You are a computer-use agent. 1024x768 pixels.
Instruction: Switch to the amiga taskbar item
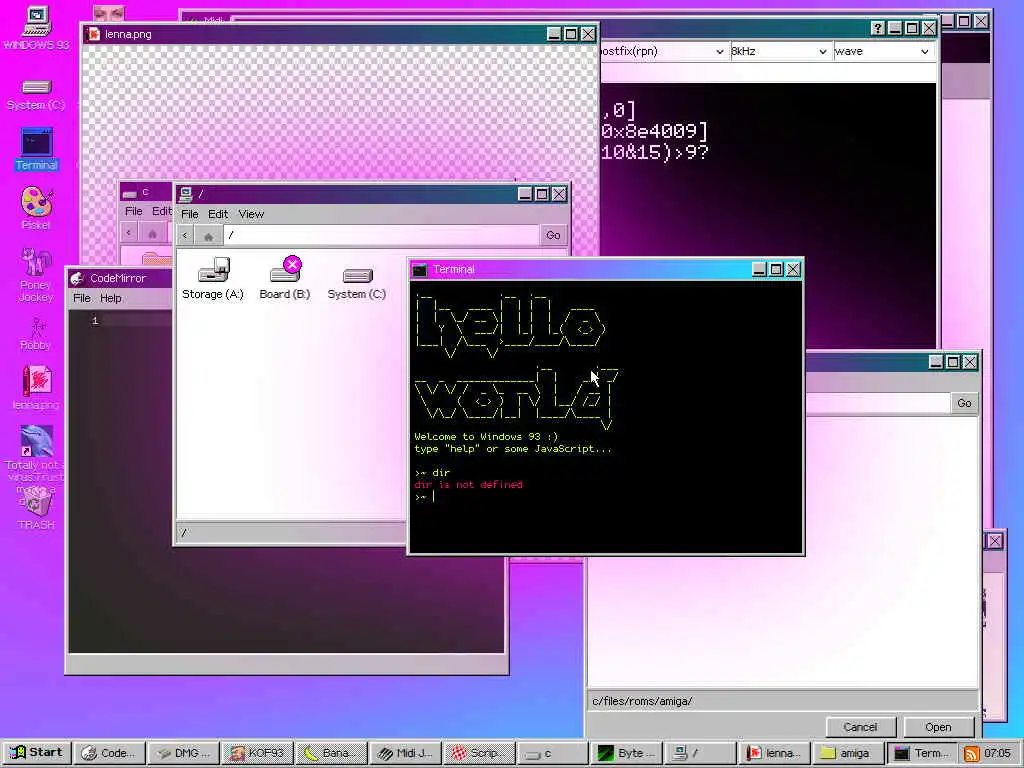(846, 753)
